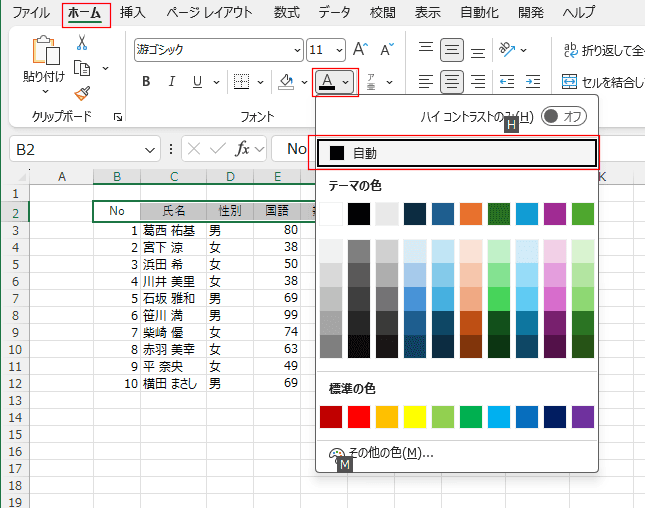
Task: Apply Italic formatting
Action: 171,82
